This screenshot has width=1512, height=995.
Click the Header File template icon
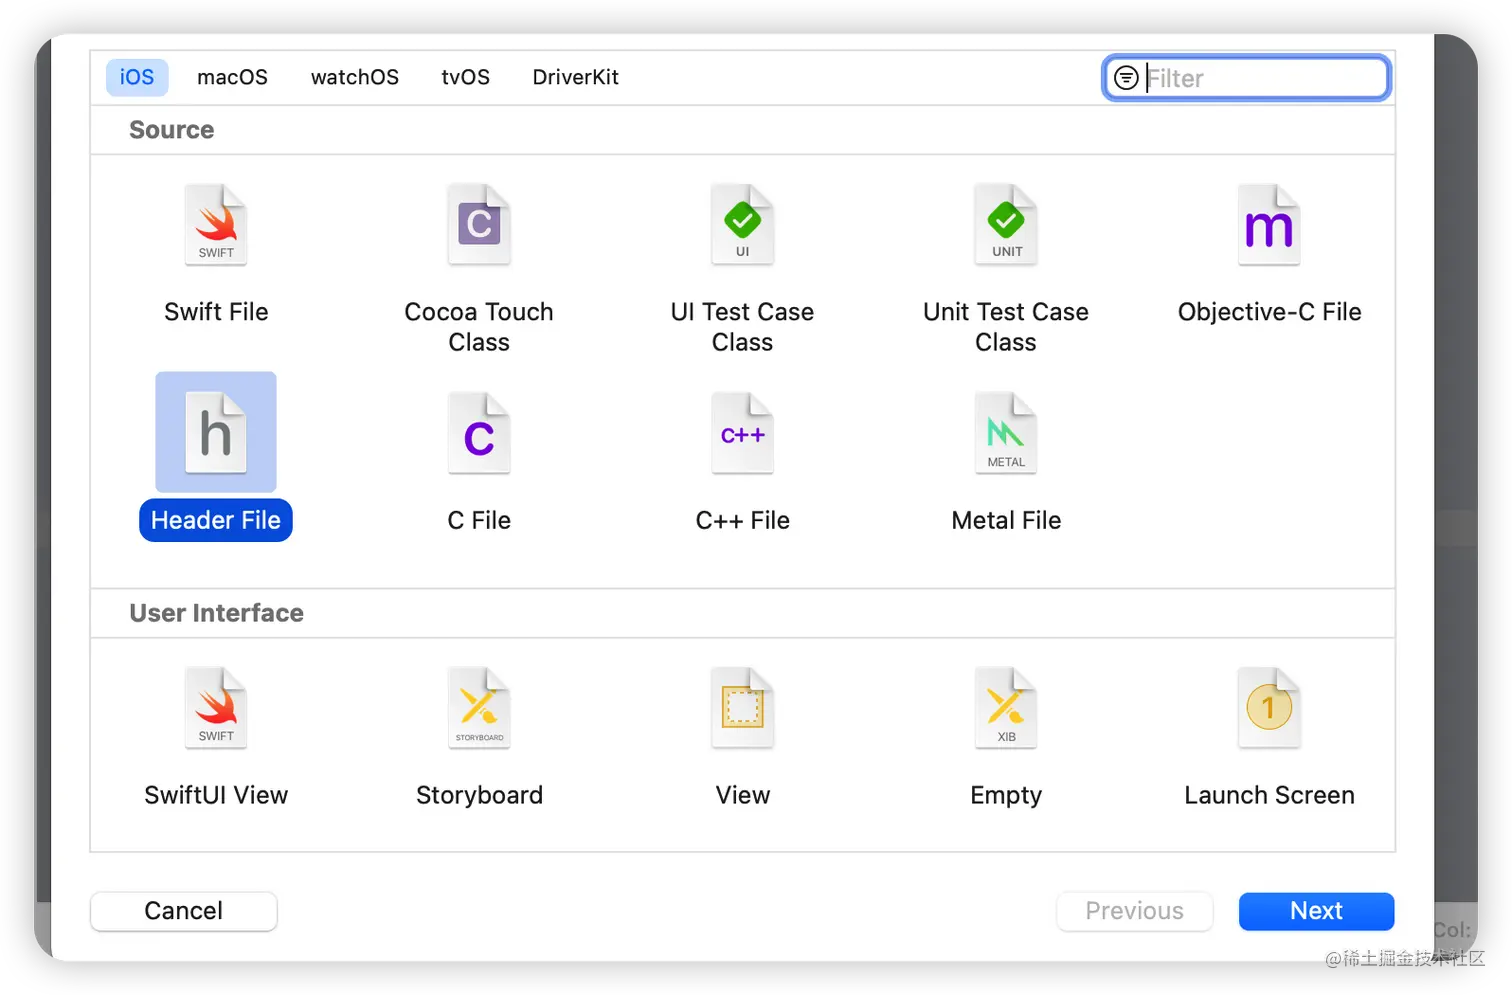(x=216, y=433)
